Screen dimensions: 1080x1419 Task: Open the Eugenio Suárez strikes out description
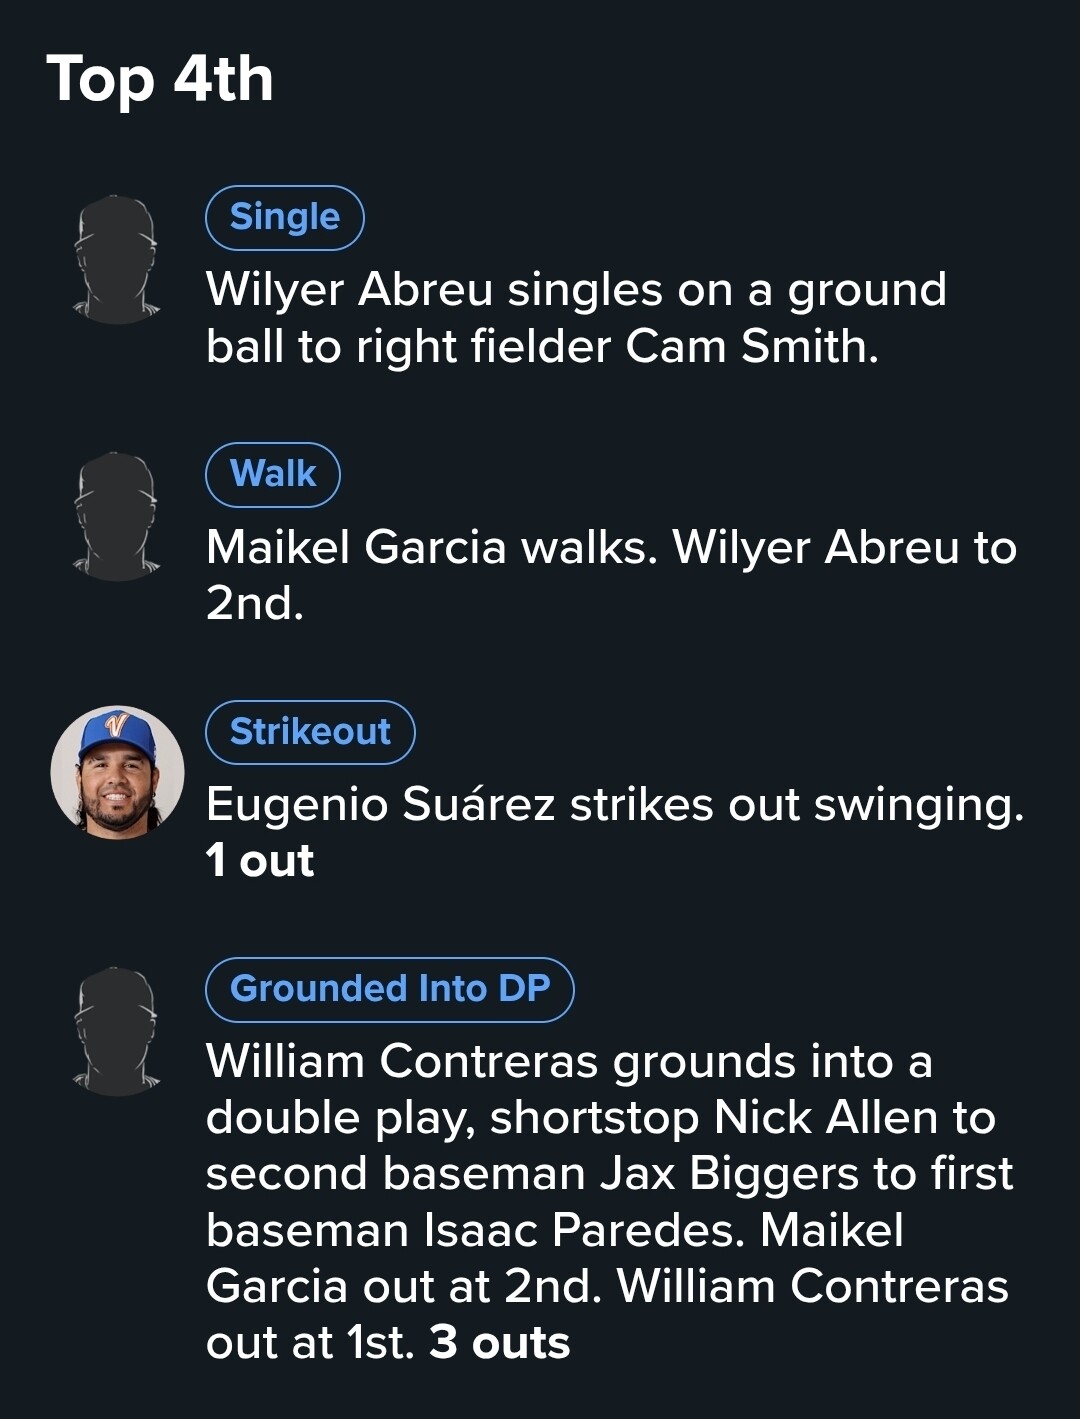614,804
